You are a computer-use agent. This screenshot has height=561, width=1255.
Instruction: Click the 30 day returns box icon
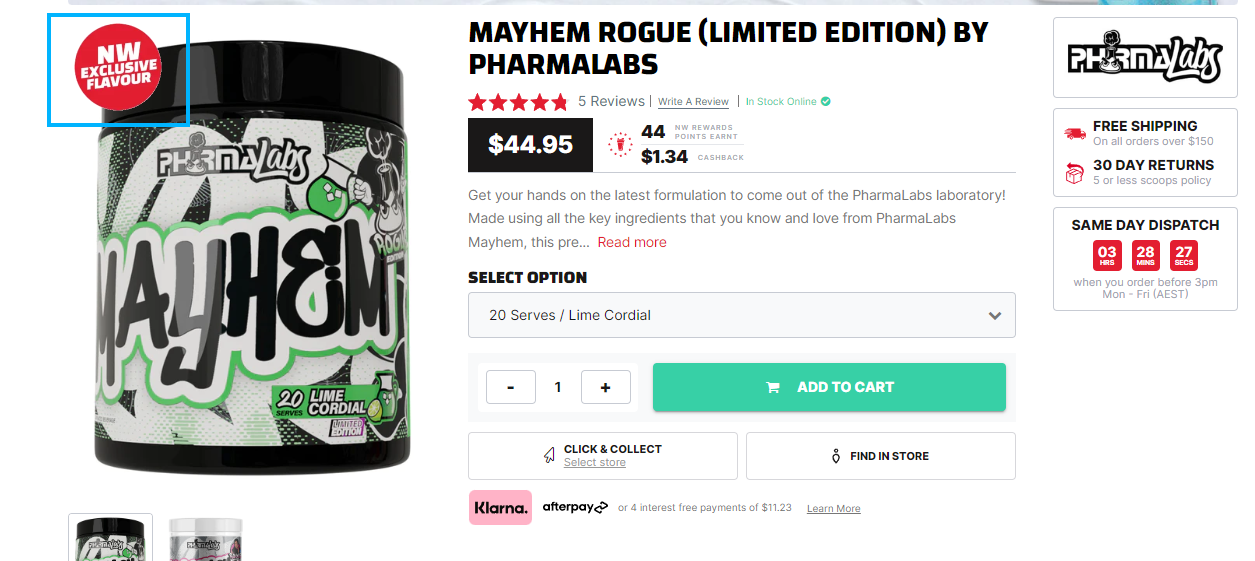pyautogui.click(x=1075, y=172)
